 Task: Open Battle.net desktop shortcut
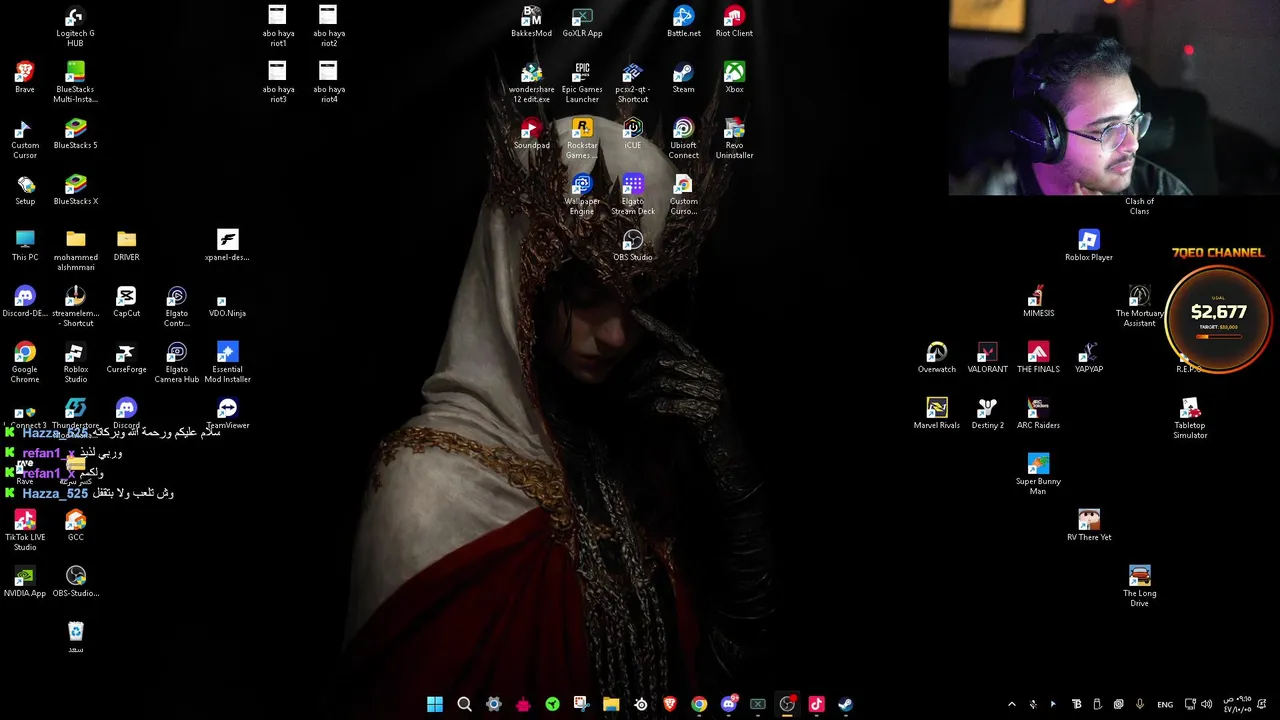(683, 22)
